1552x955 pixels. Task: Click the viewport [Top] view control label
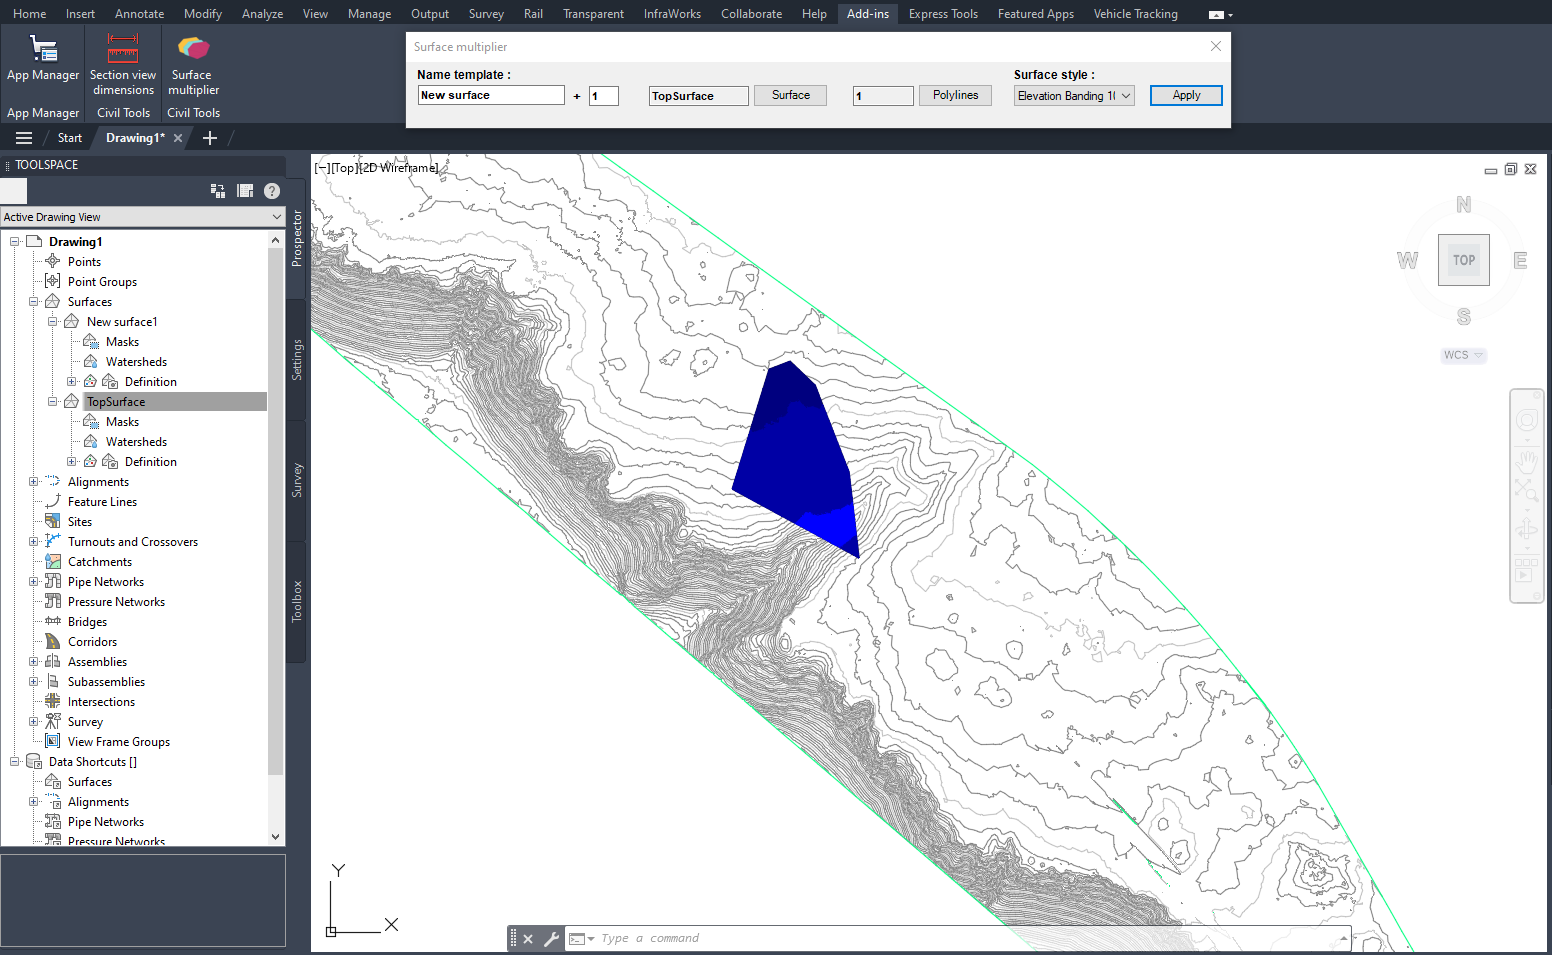coord(345,168)
